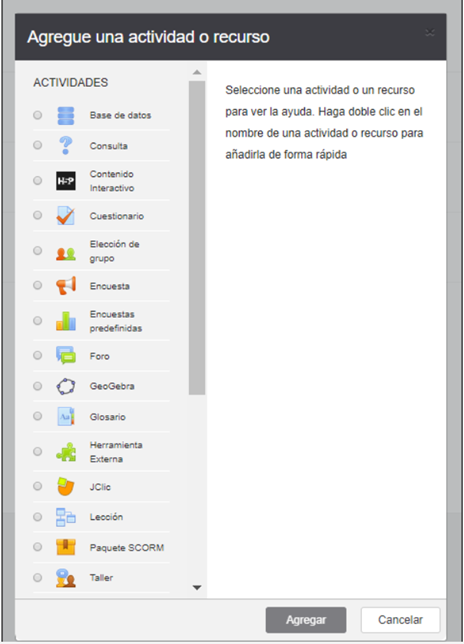Click the Contenido Interactivo label
The width and height of the screenshot is (464, 644).
tap(112, 181)
